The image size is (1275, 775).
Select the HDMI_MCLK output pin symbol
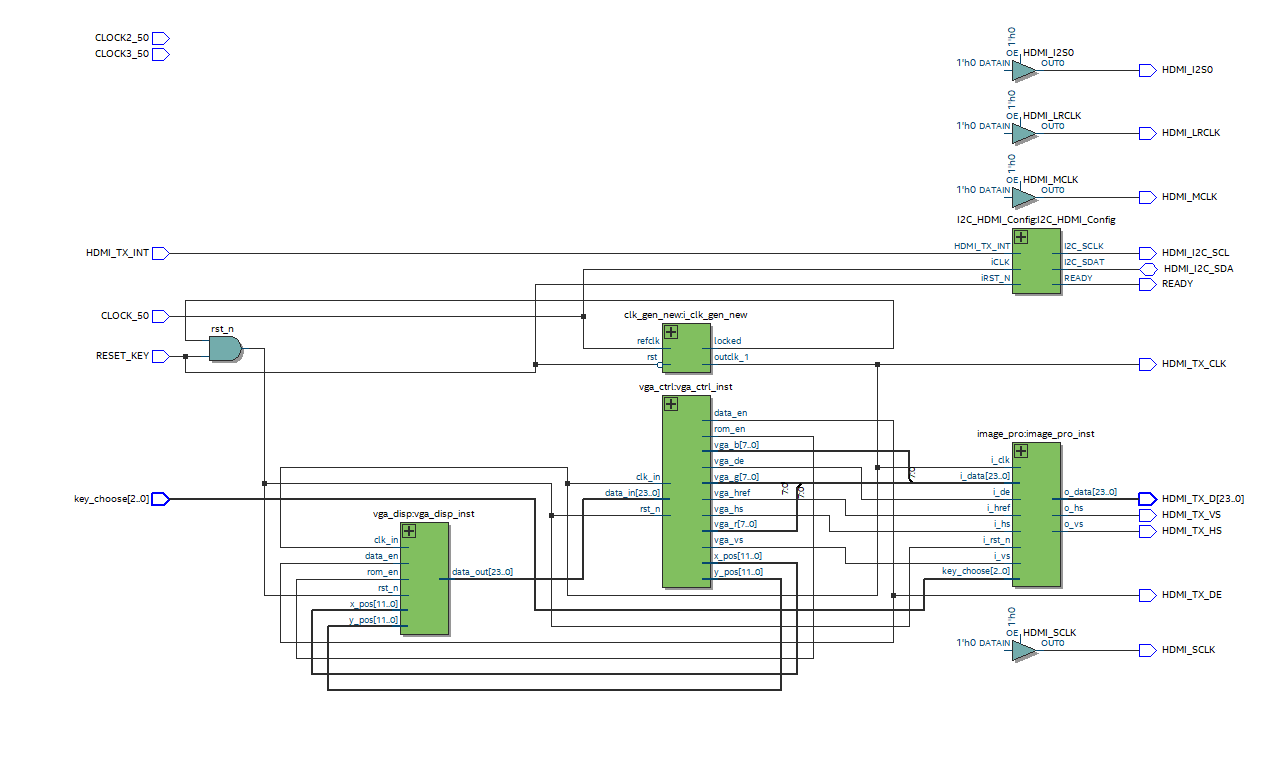point(1148,197)
